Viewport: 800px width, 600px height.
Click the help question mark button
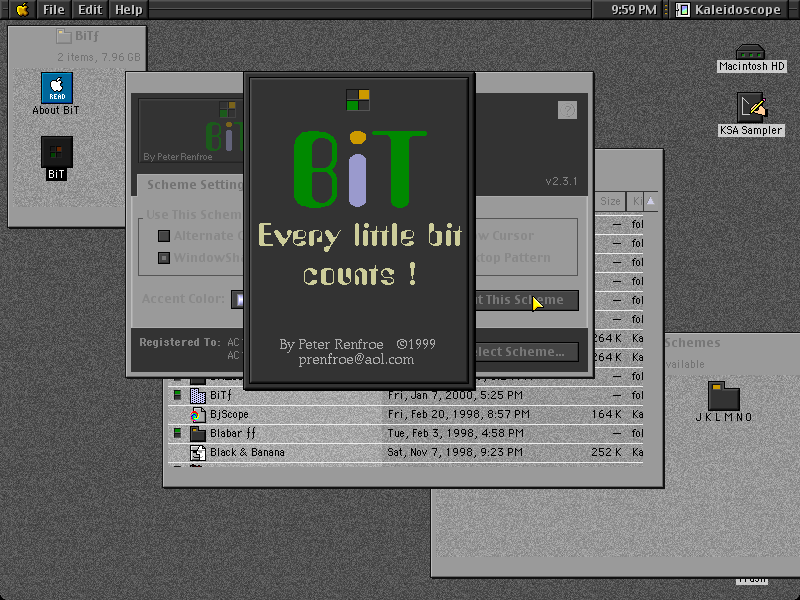(x=567, y=110)
